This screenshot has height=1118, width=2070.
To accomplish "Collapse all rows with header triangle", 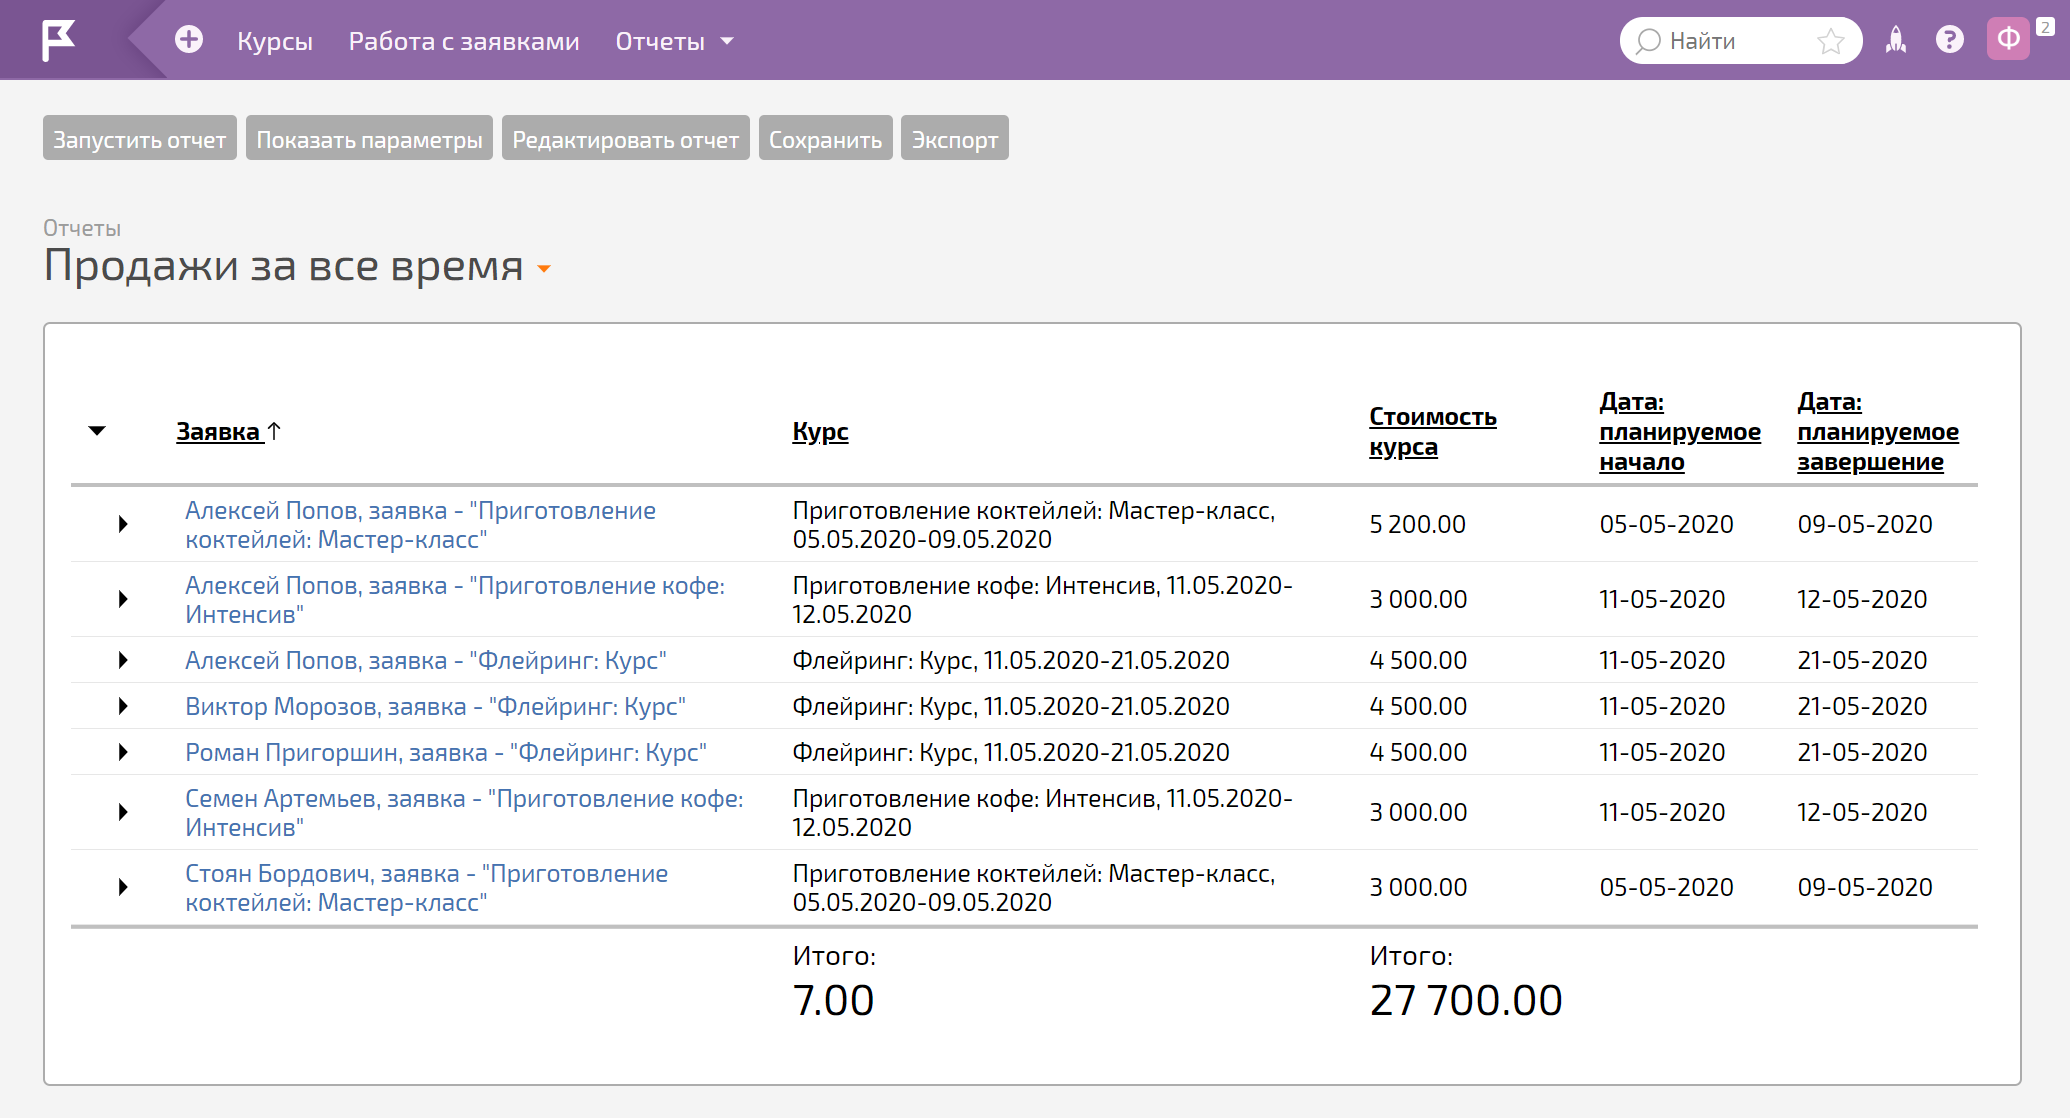I will tap(97, 431).
